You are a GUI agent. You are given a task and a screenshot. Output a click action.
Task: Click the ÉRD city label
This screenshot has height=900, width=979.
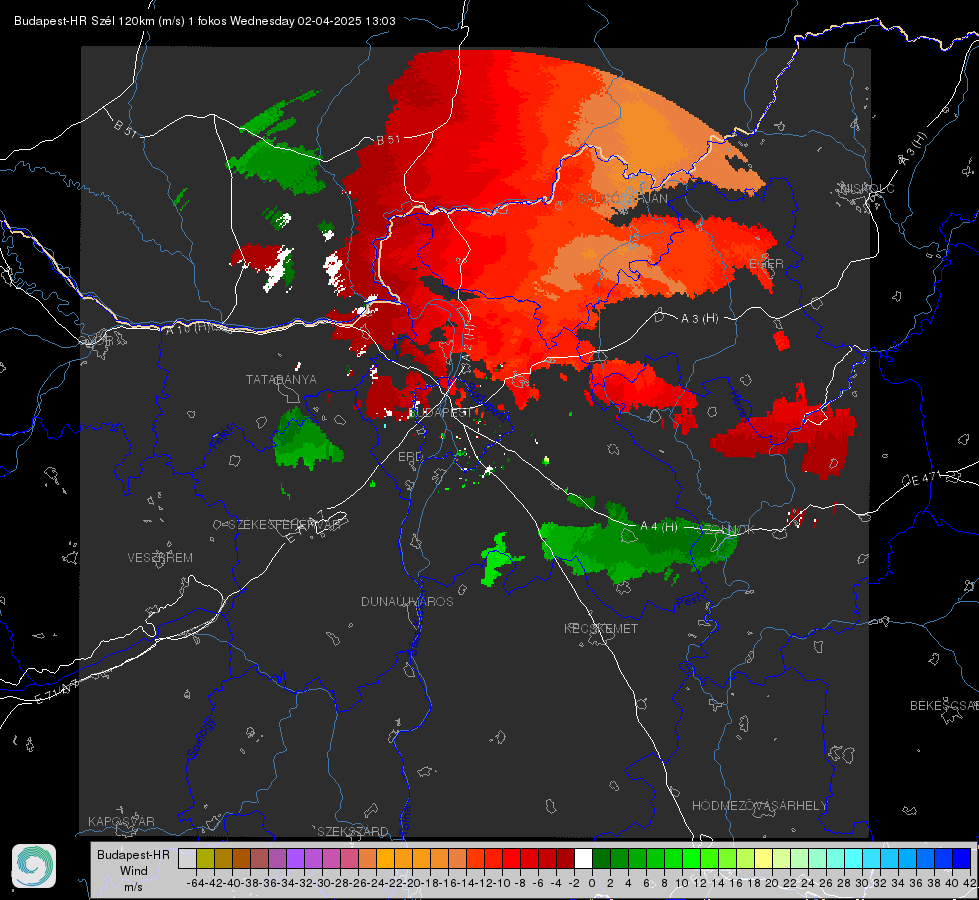pos(410,457)
